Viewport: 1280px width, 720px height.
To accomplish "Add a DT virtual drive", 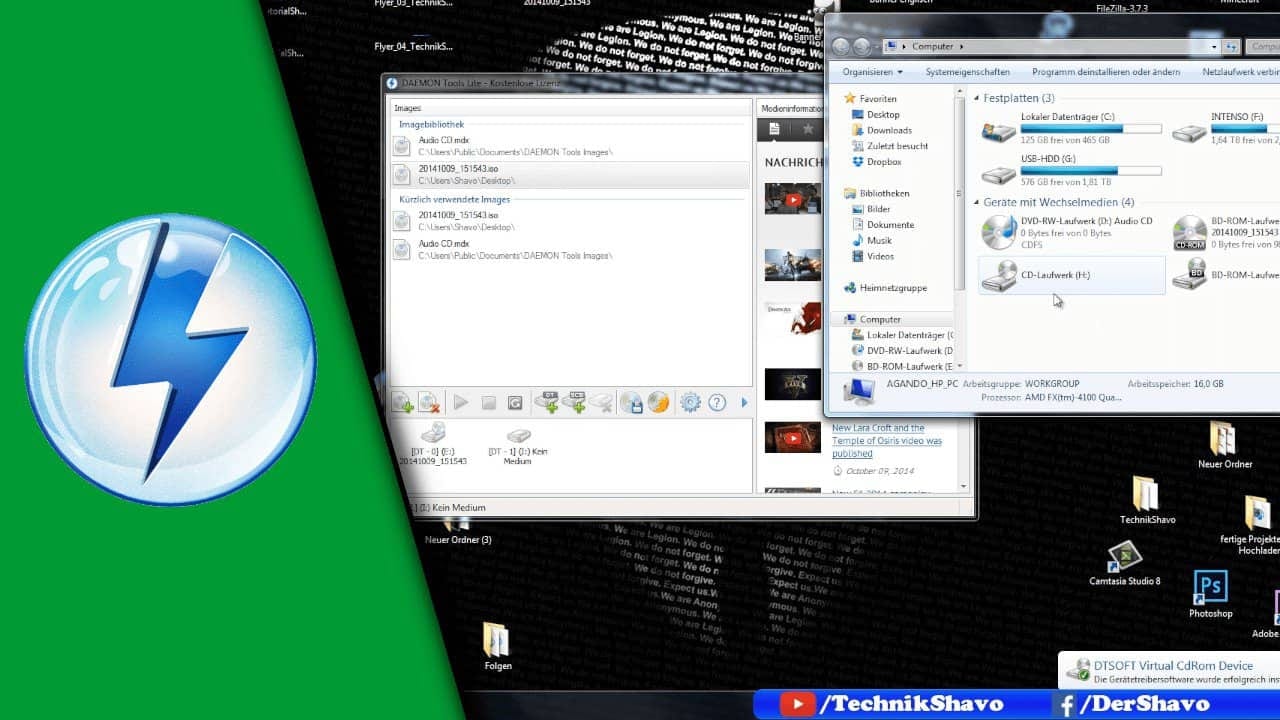I will coord(547,402).
